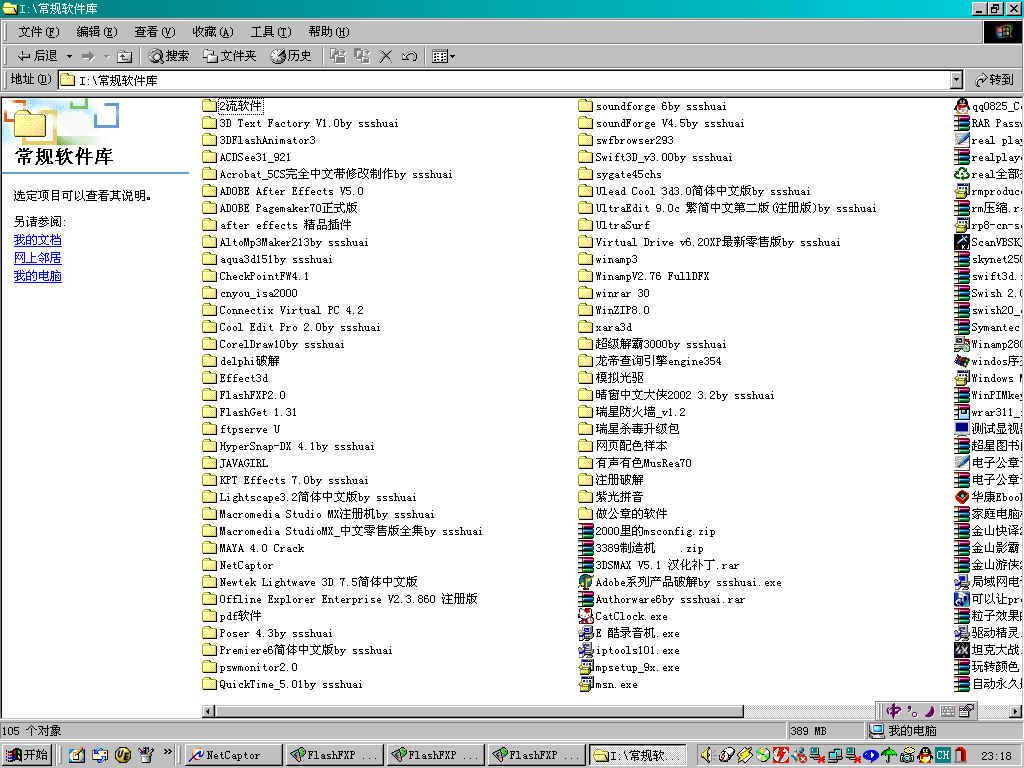This screenshot has width=1024, height=768.
Task: Go back with the 后退 toolbar button
Action: (37, 56)
